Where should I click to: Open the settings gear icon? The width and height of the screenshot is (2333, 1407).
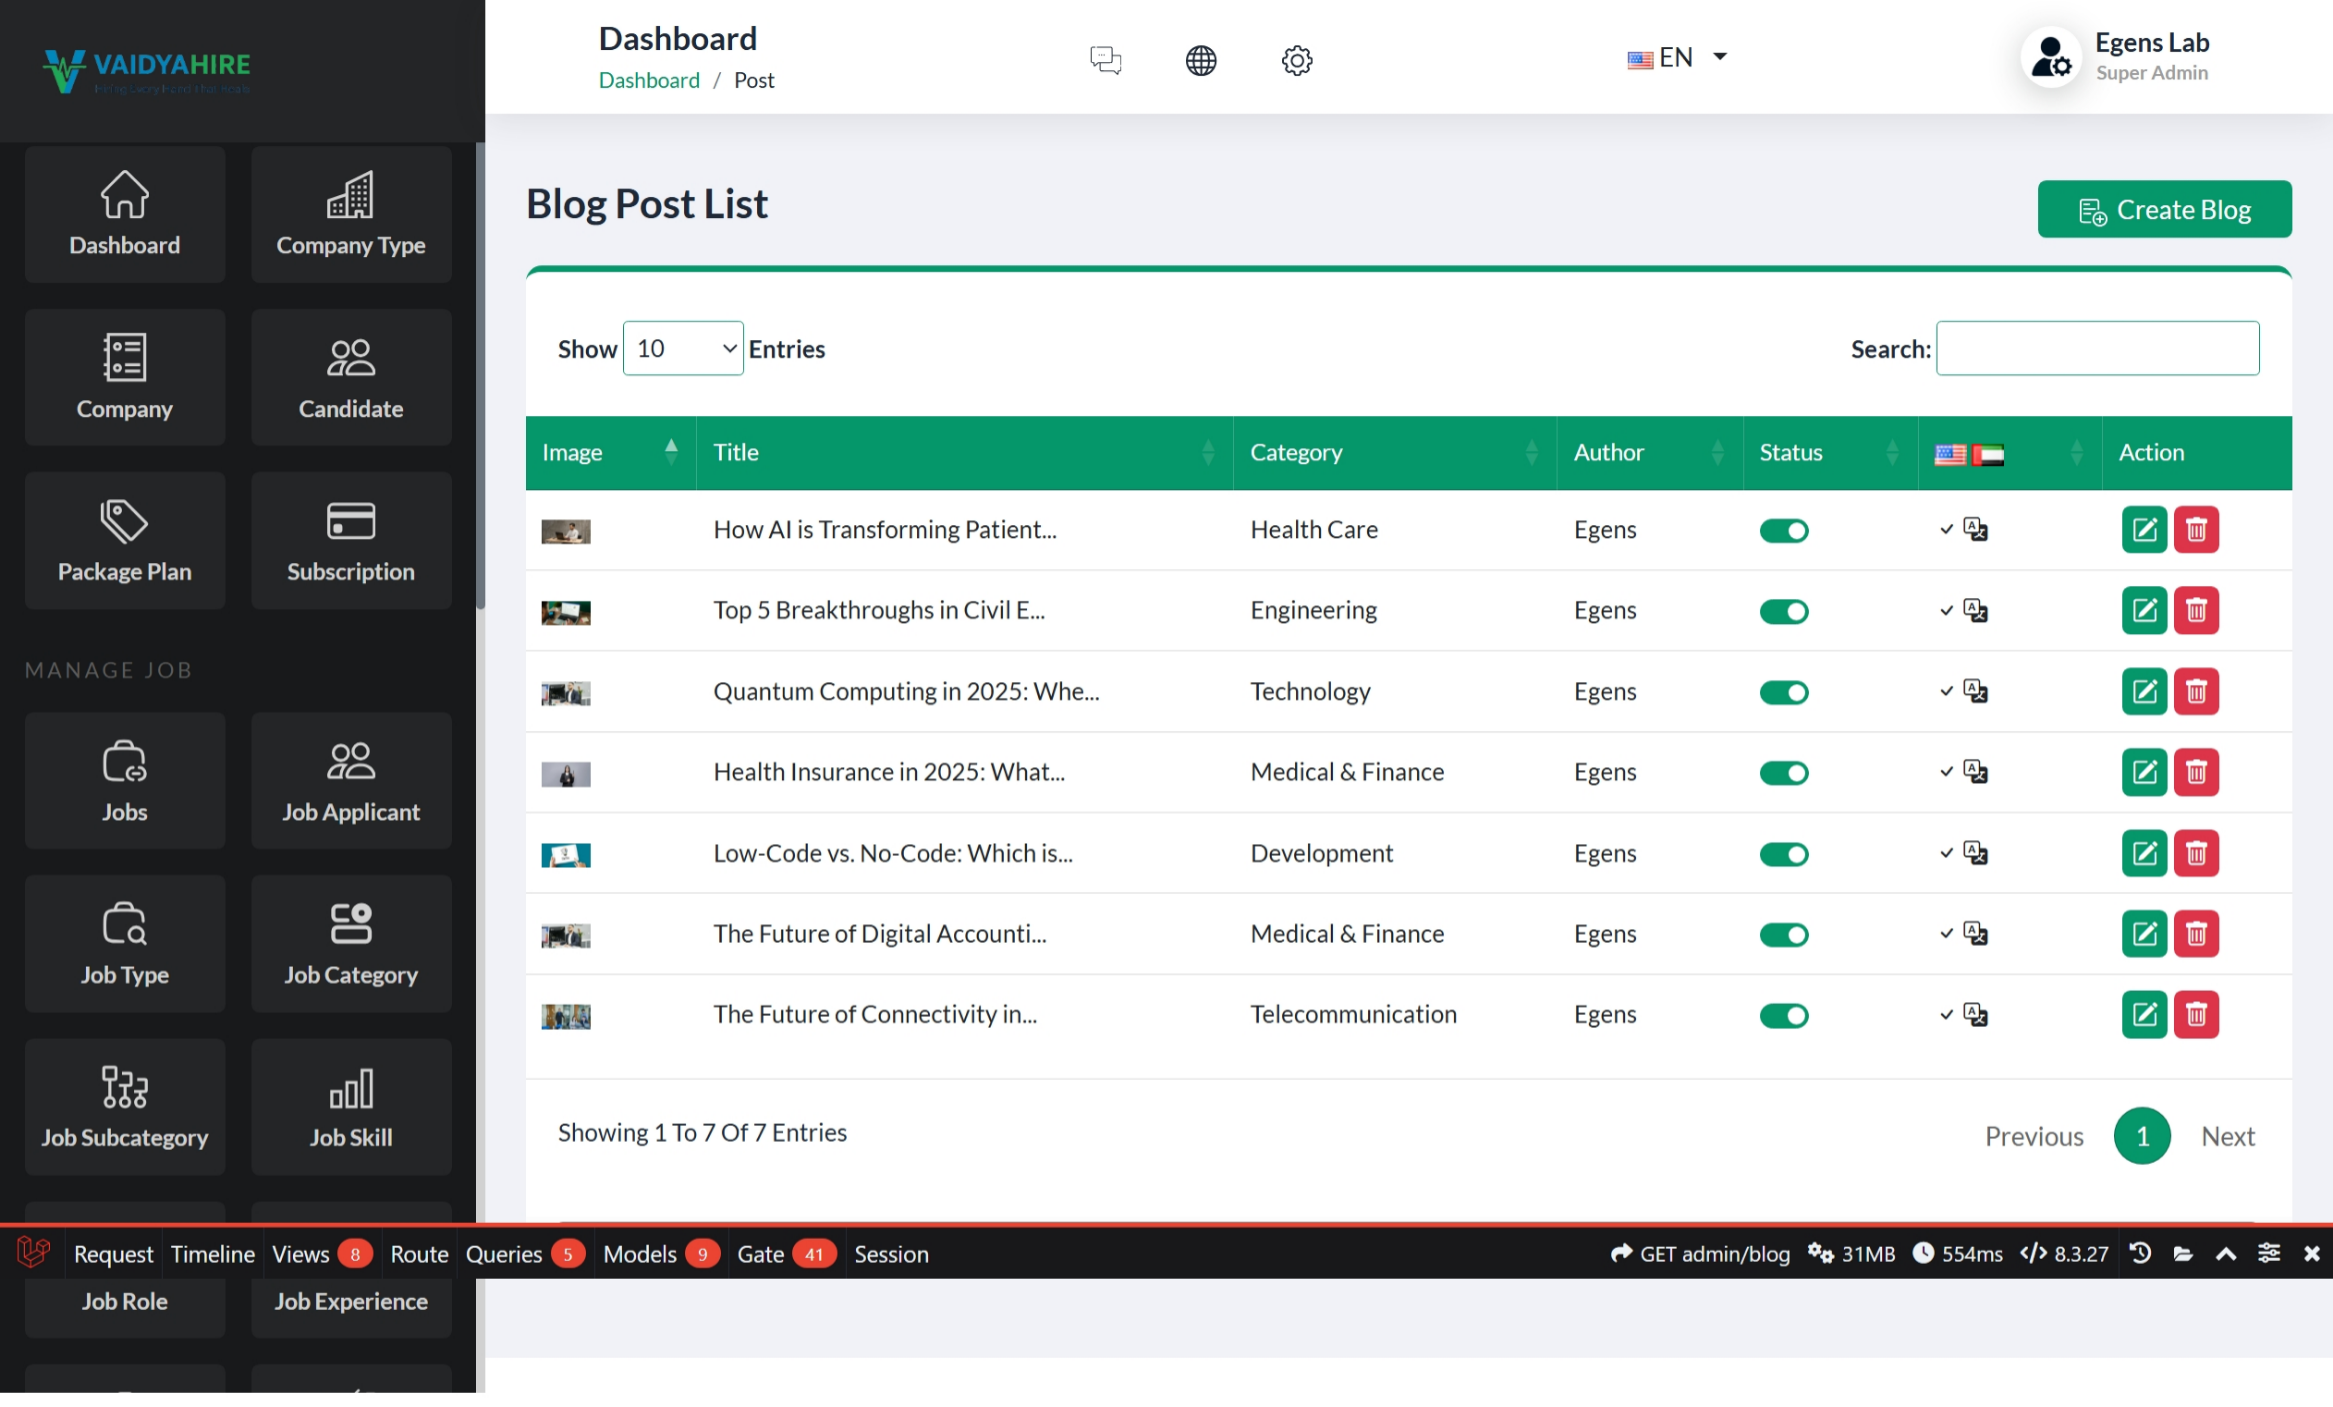[x=1296, y=60]
